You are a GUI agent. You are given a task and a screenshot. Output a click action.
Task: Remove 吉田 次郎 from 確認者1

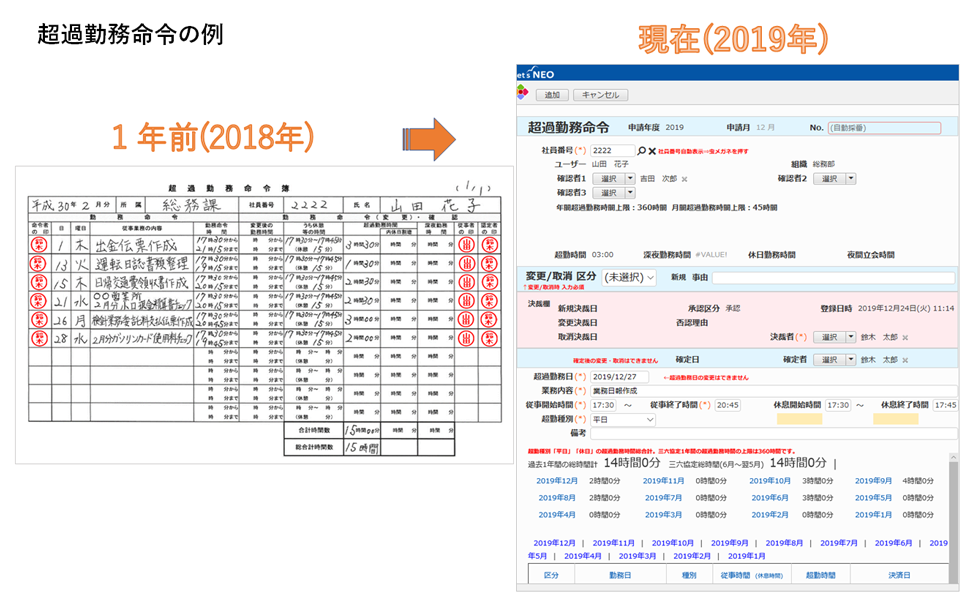click(x=685, y=179)
